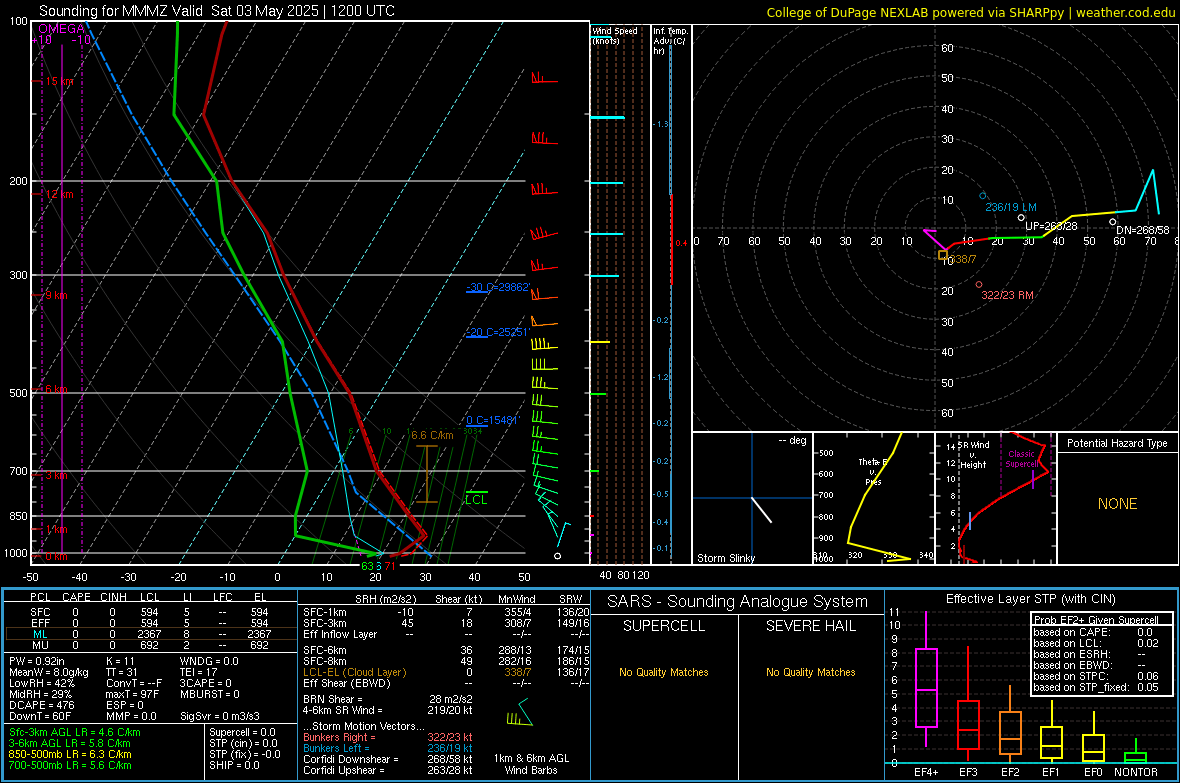This screenshot has width=1180, height=783.
Task: Click the 12 km height marker
Action: click(59, 194)
